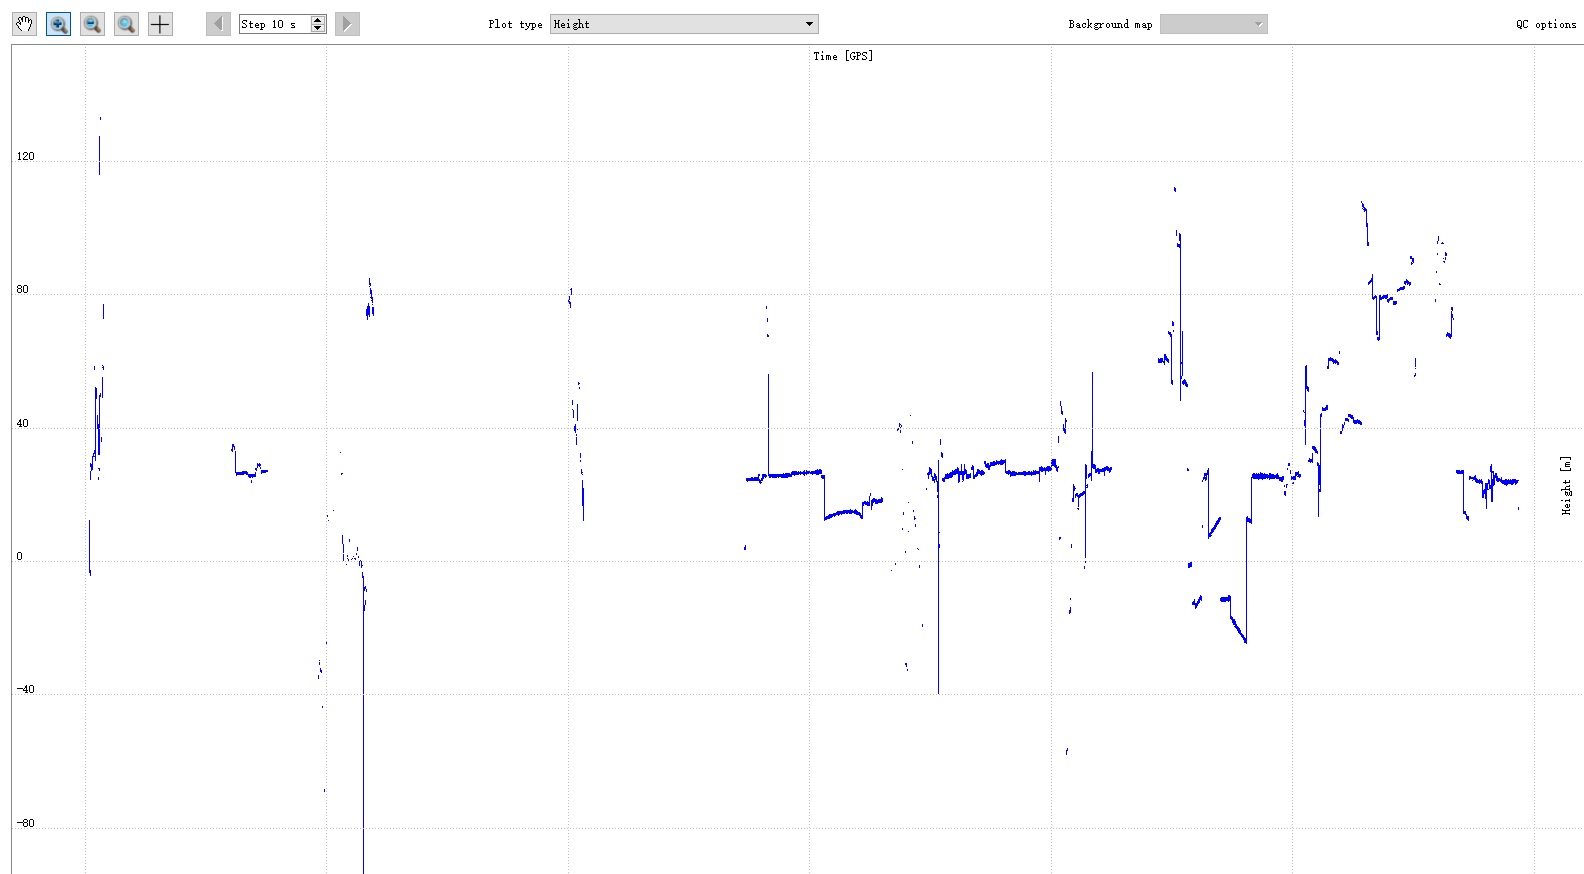Image resolution: width=1584 pixels, height=874 pixels.
Task: Click the 0 y-axis tick label
Action: point(19,557)
